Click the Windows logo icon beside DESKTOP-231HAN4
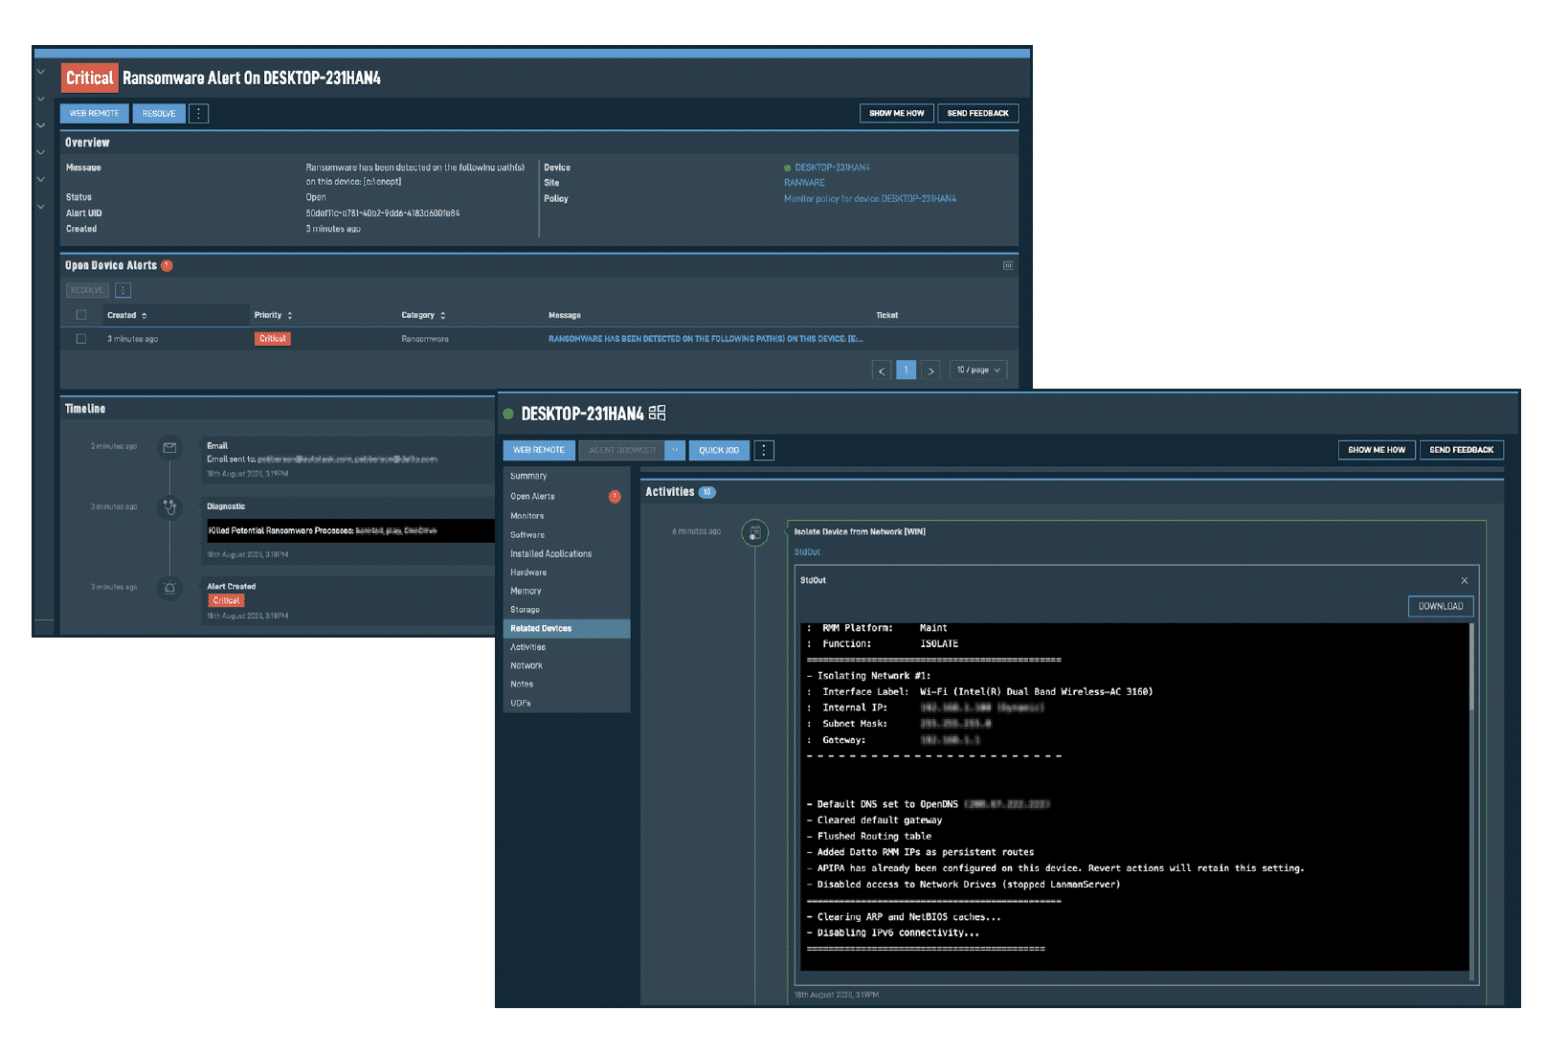Image resolution: width=1568 pixels, height=1055 pixels. pyautogui.click(x=657, y=413)
